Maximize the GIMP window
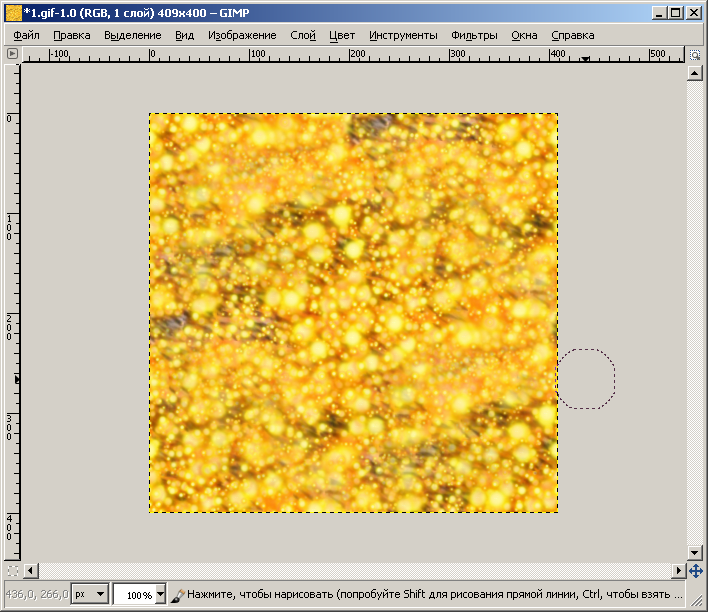The width and height of the screenshot is (708, 612). click(x=676, y=13)
